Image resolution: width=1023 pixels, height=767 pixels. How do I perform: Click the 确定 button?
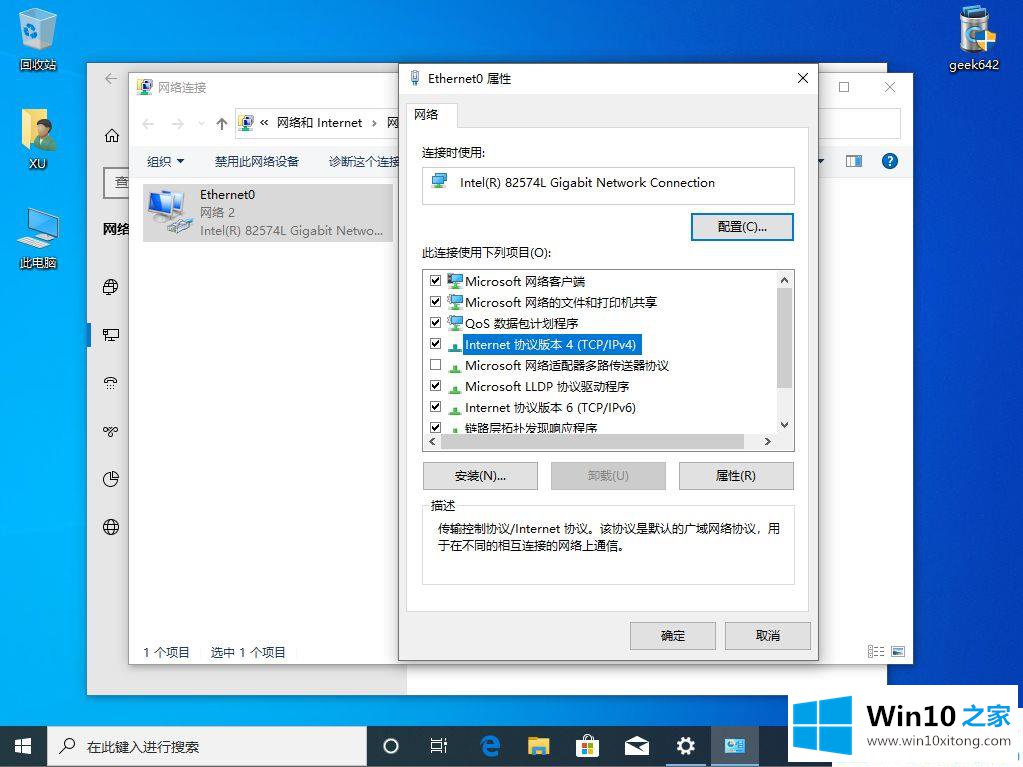pyautogui.click(x=673, y=636)
